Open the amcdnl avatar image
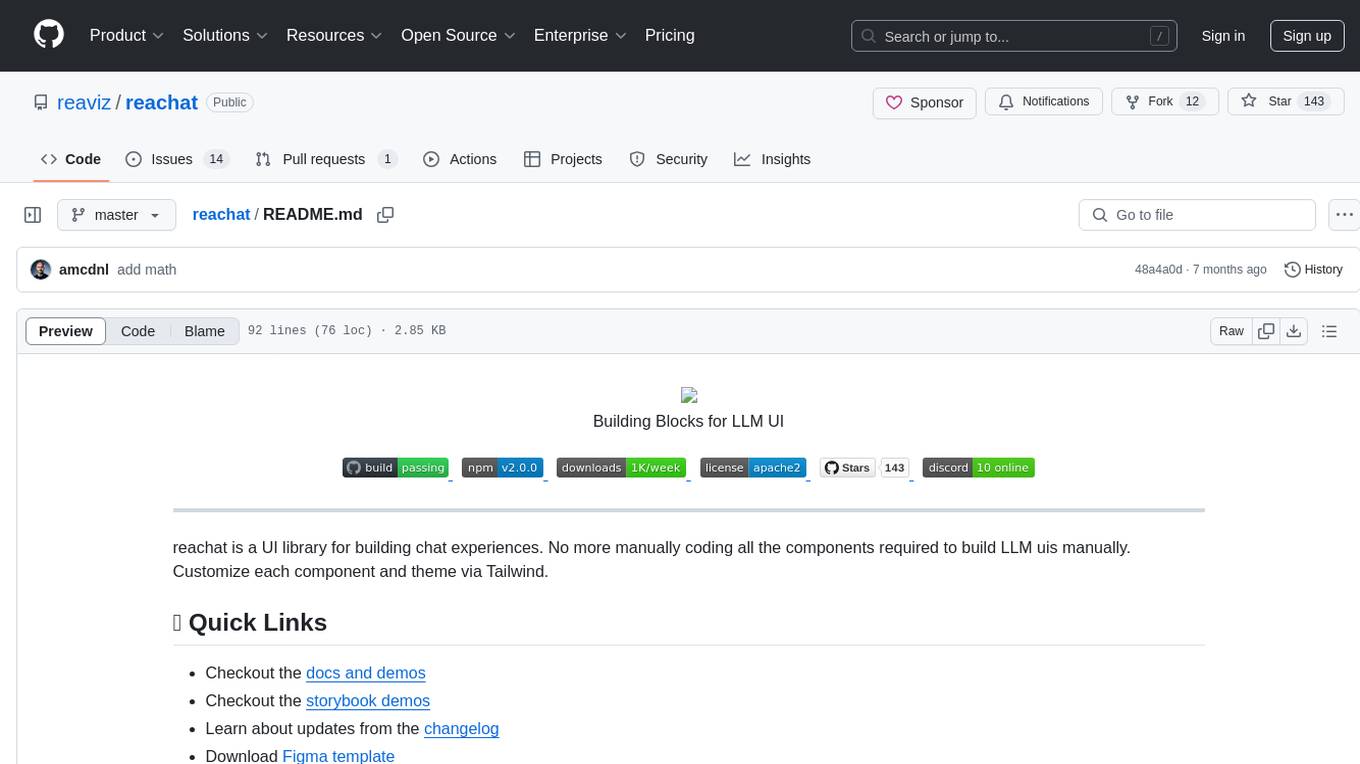Image resolution: width=1360 pixels, height=764 pixels. (41, 270)
